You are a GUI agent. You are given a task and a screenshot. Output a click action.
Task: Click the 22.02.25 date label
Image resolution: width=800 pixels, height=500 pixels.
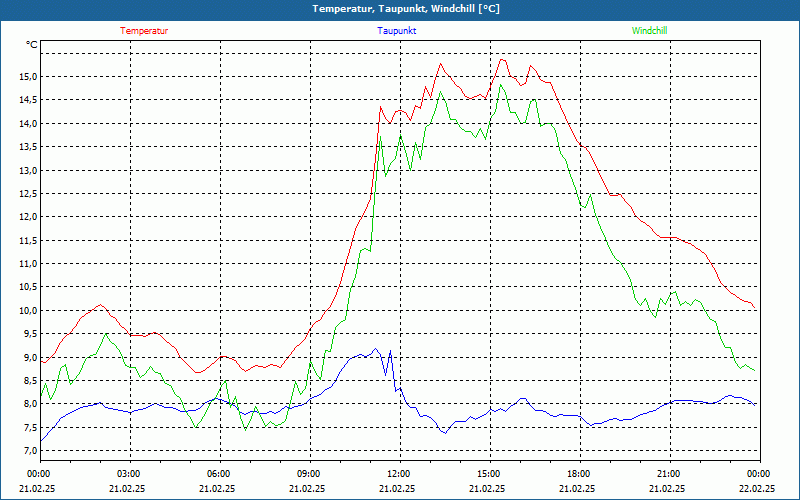(x=757, y=489)
